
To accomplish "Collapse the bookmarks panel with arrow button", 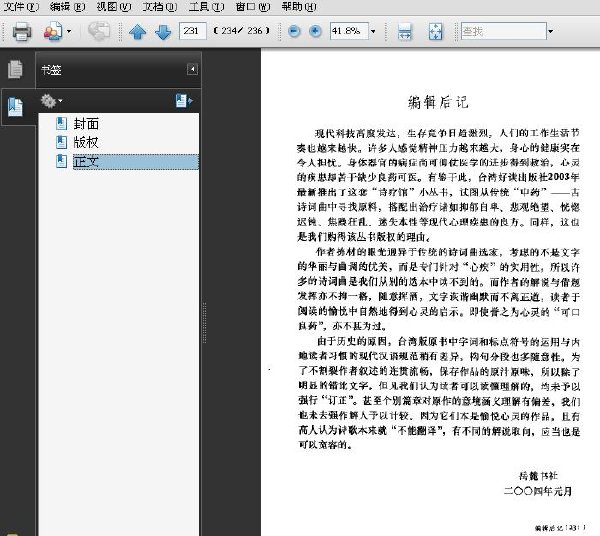I will [192, 69].
